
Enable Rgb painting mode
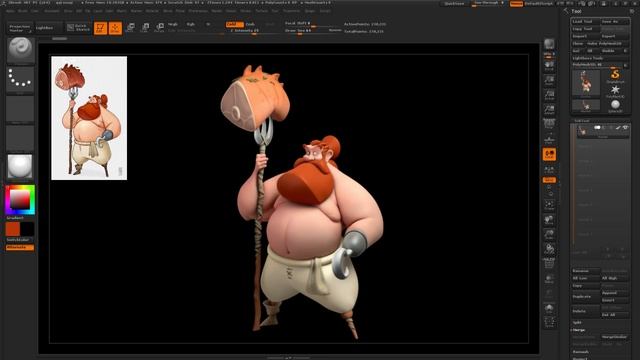191,24
